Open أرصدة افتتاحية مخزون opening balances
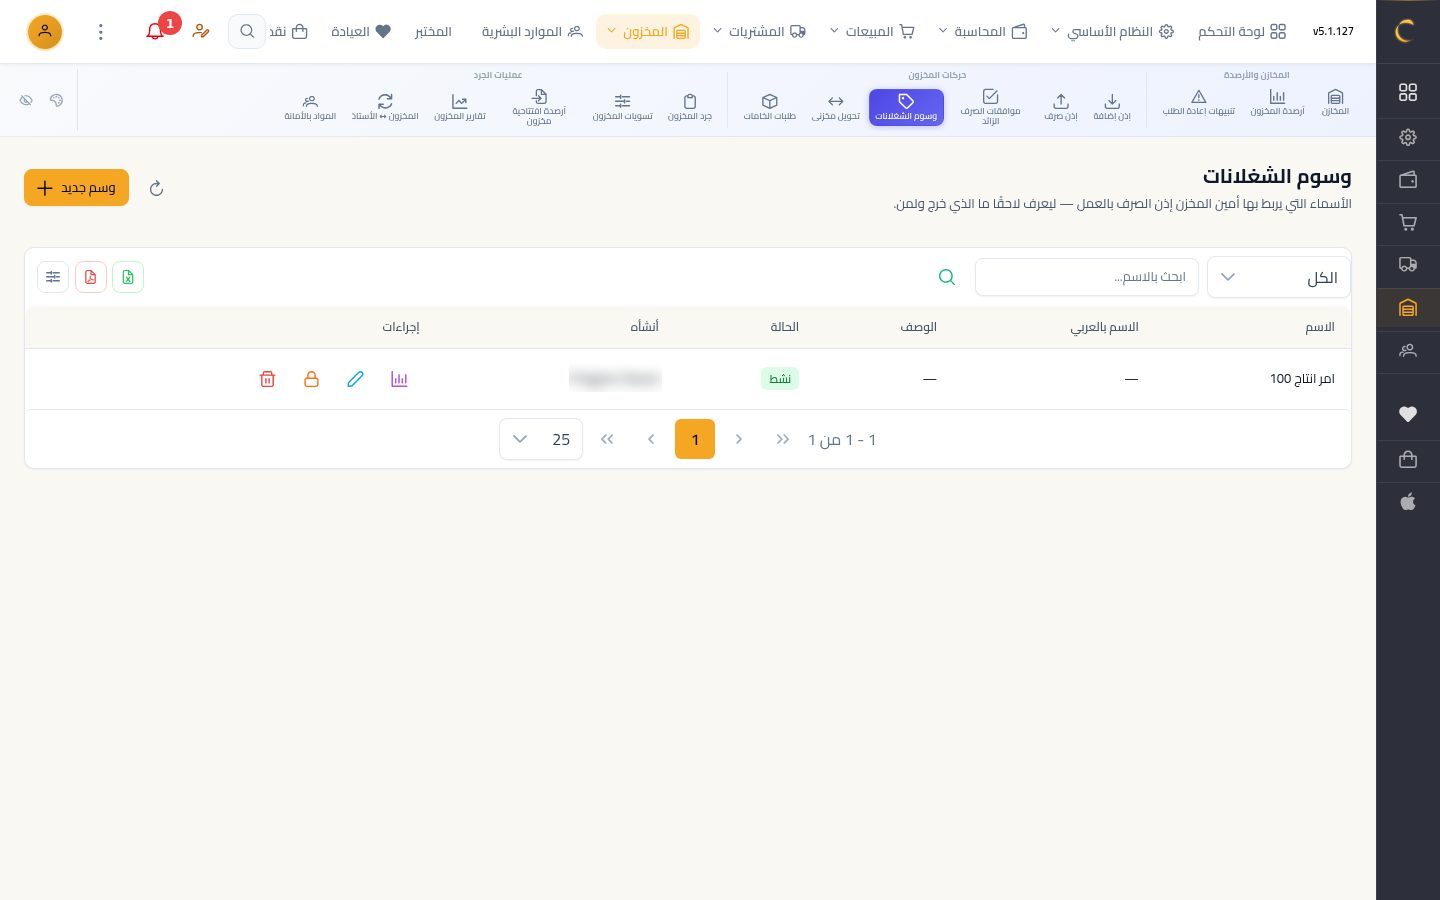This screenshot has width=1440, height=900. (539, 107)
